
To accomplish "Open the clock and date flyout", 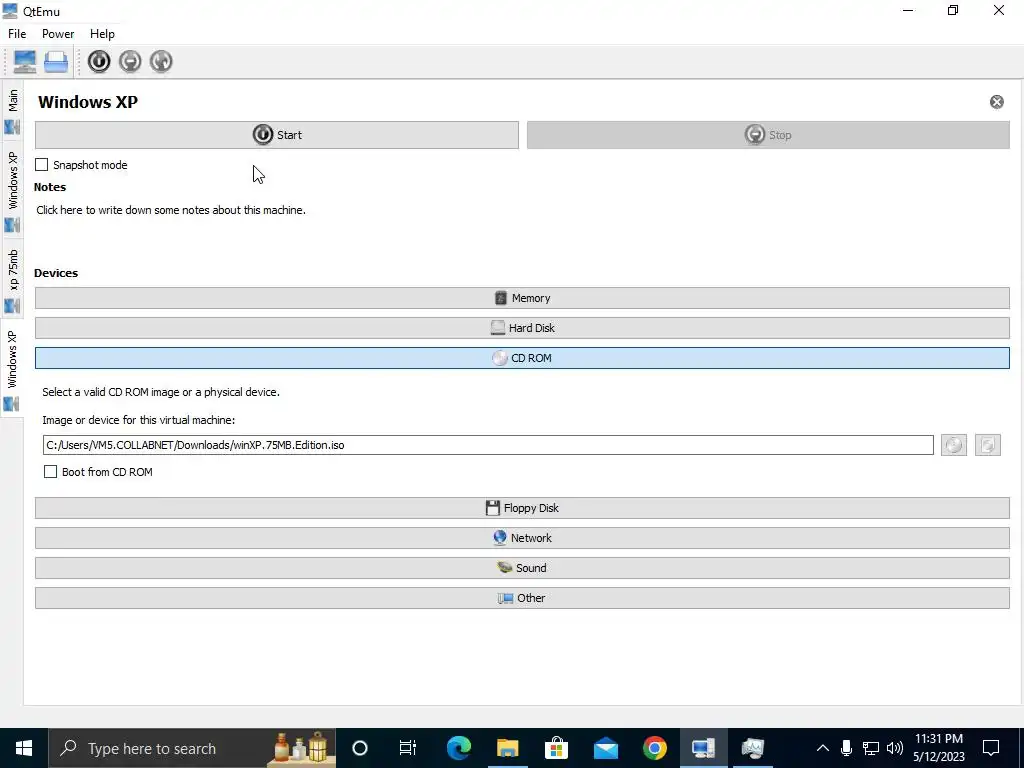I will (x=938, y=748).
